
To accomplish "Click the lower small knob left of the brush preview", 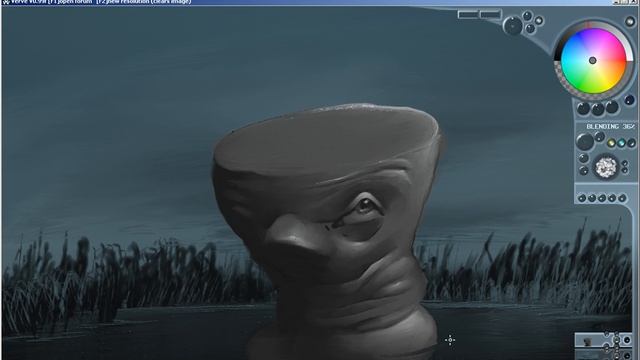I will 584,171.
